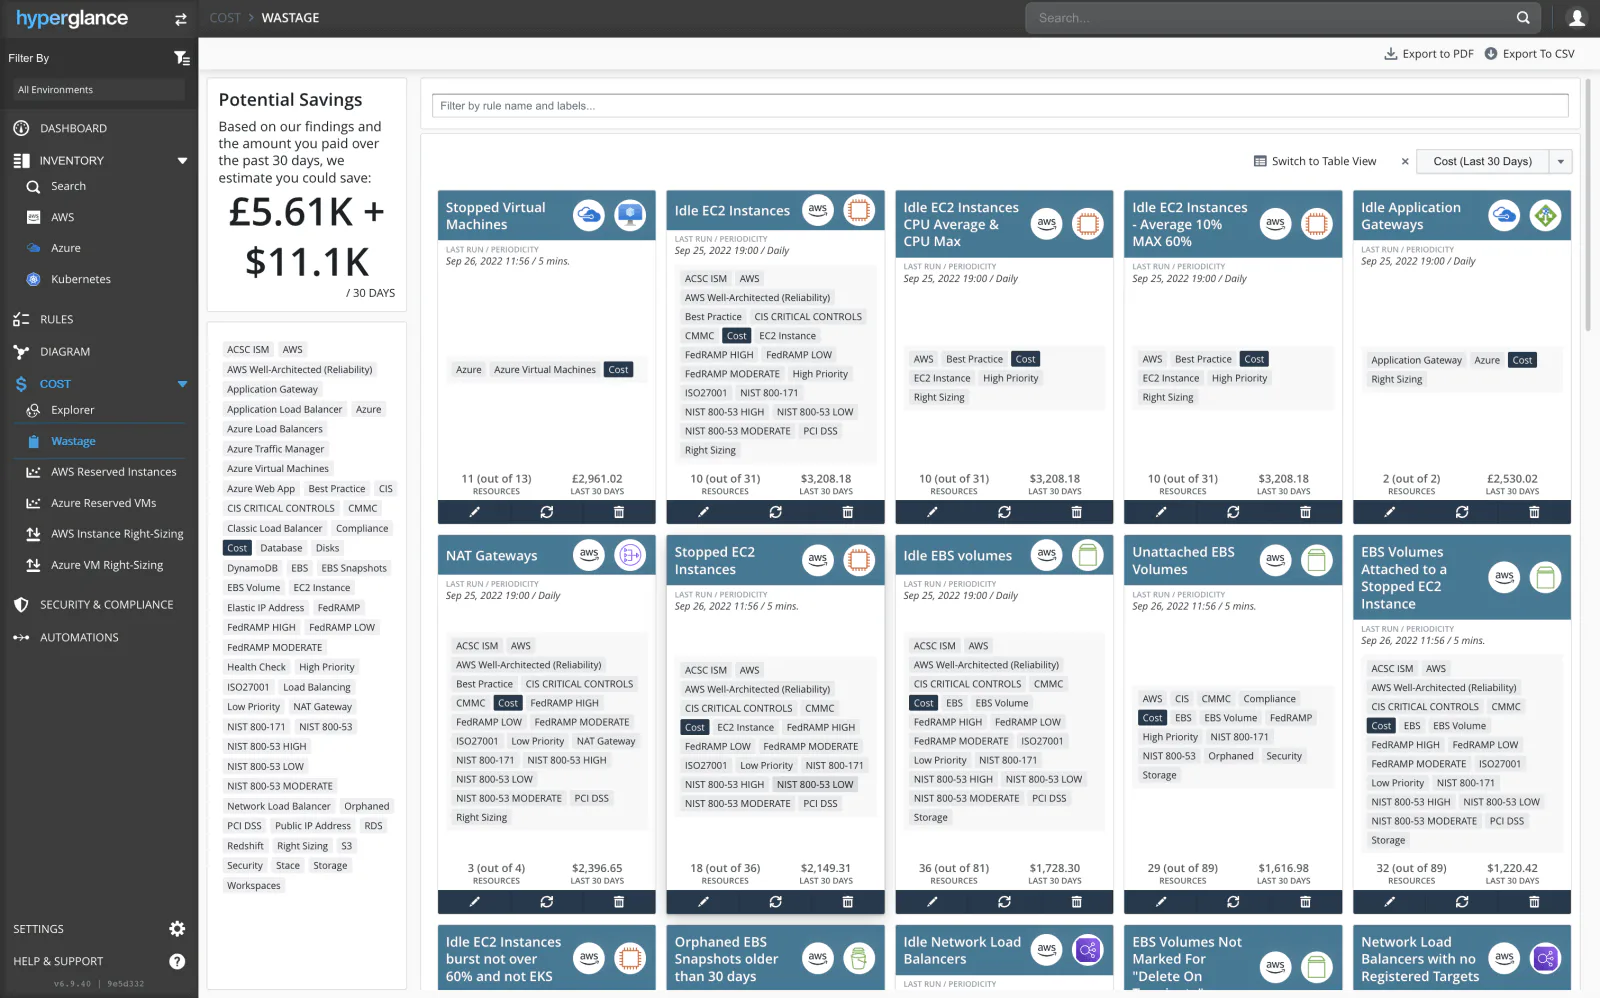Viewport: 1600px width, 998px height.
Task: Toggle the Orphaned filter tag
Action: pyautogui.click(x=367, y=805)
